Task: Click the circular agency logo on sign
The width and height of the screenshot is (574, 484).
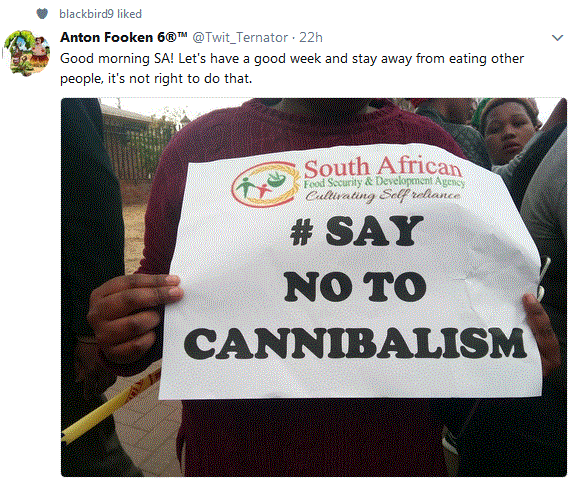Action: pos(265,184)
